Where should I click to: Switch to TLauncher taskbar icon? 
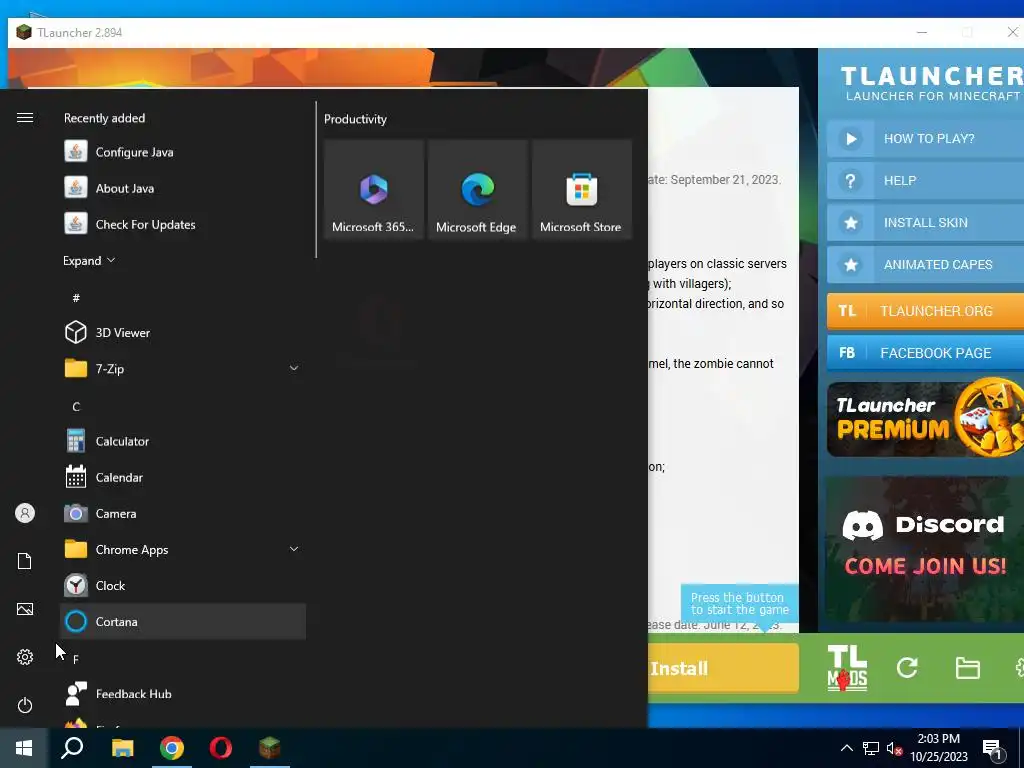point(270,748)
